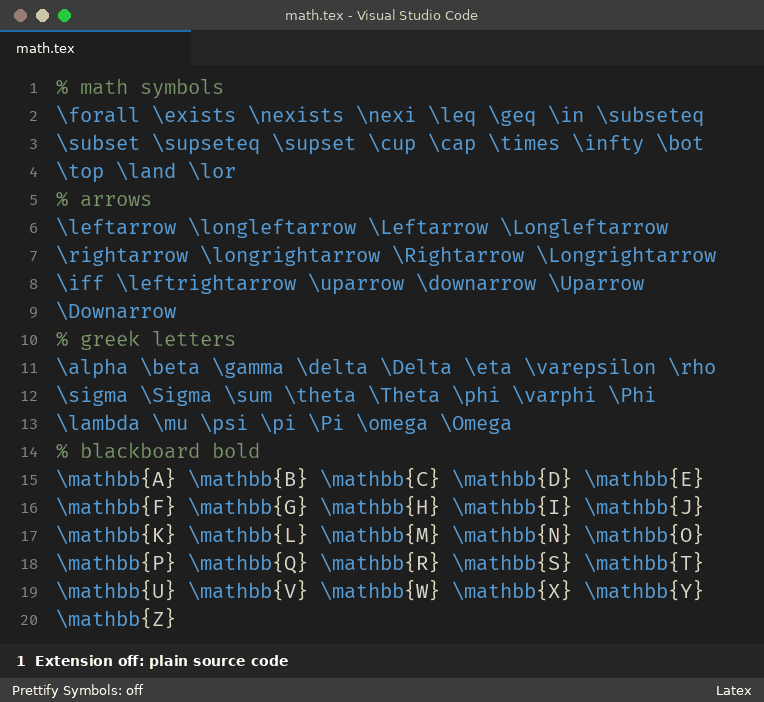Screen dimensions: 764x702
Task: Click the '% arrows' comment
Action: tap(104, 200)
